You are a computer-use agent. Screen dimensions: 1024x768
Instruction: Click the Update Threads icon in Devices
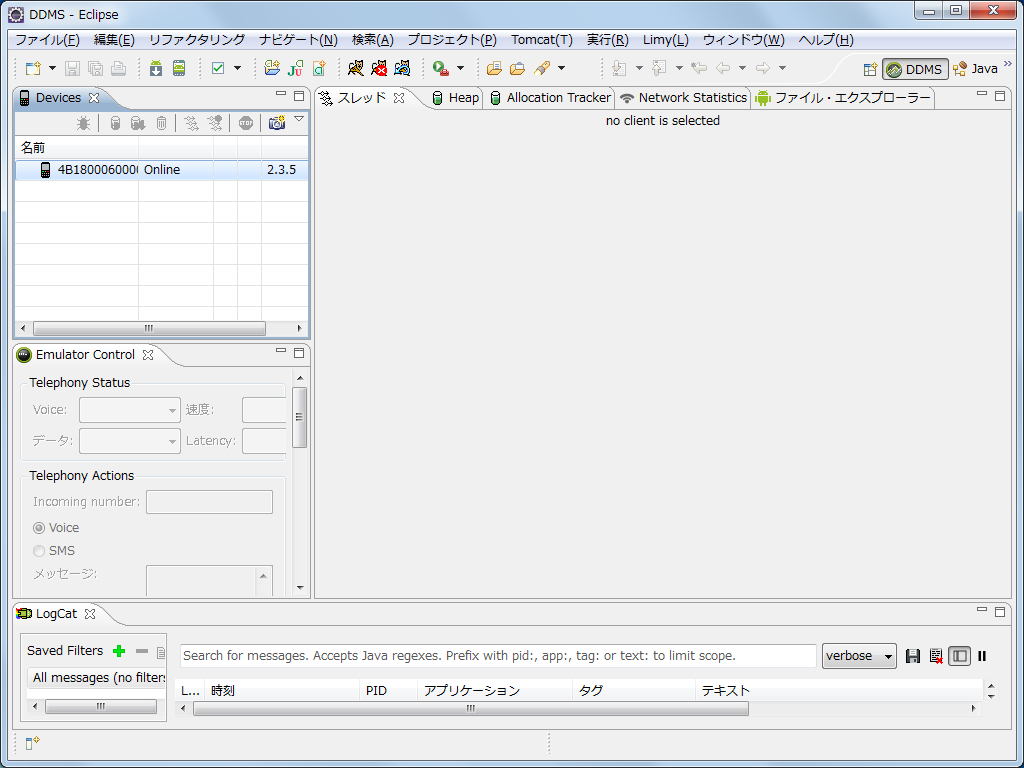coord(191,123)
